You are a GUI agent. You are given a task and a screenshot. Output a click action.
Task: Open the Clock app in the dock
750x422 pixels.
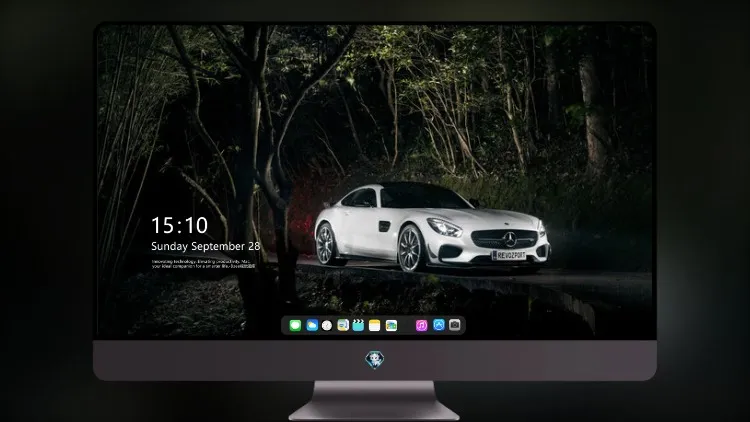[327, 325]
